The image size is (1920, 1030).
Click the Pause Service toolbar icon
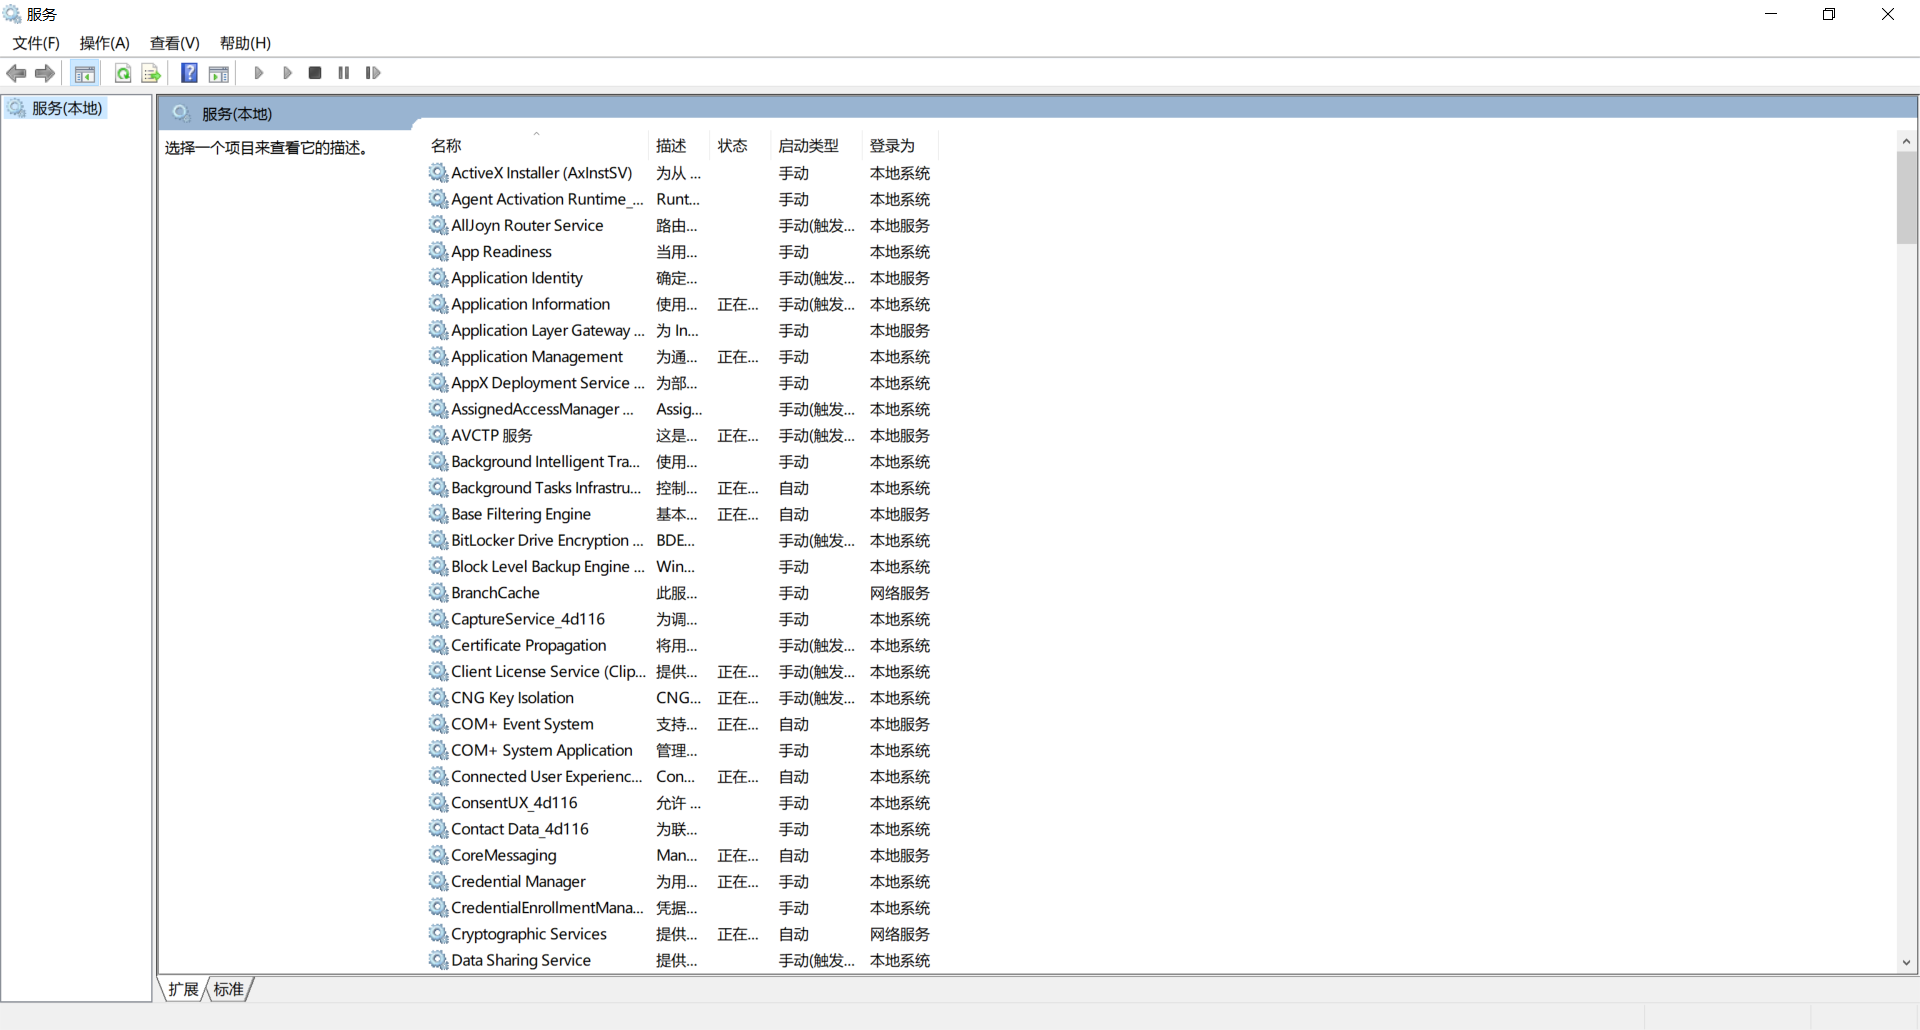(344, 73)
